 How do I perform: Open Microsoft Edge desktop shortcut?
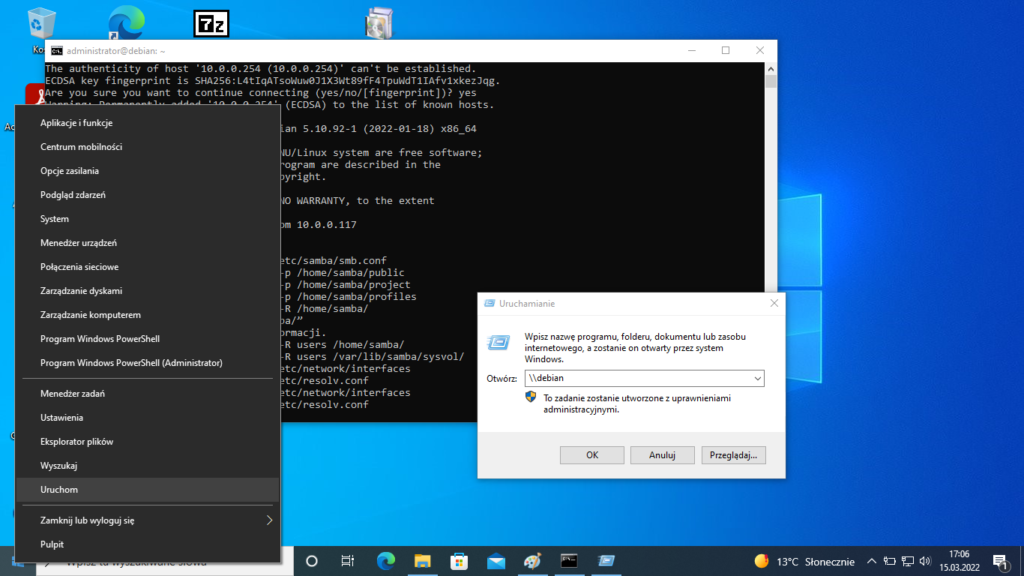point(126,24)
